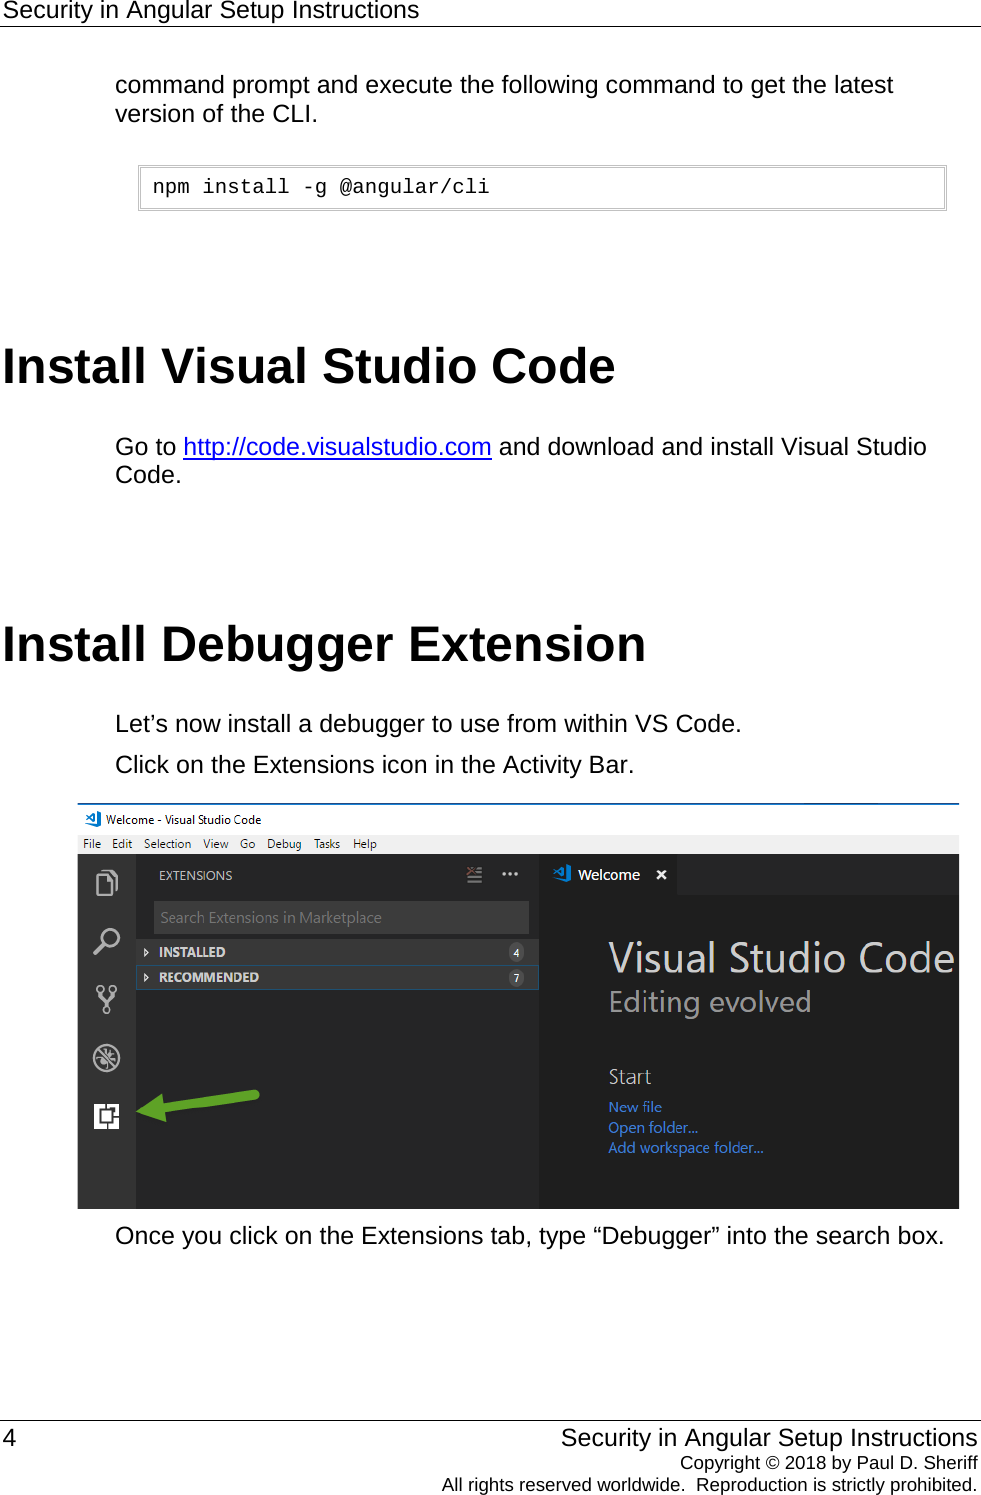
Task: Click Add workspace folder on Welcome page
Action: tap(686, 1147)
